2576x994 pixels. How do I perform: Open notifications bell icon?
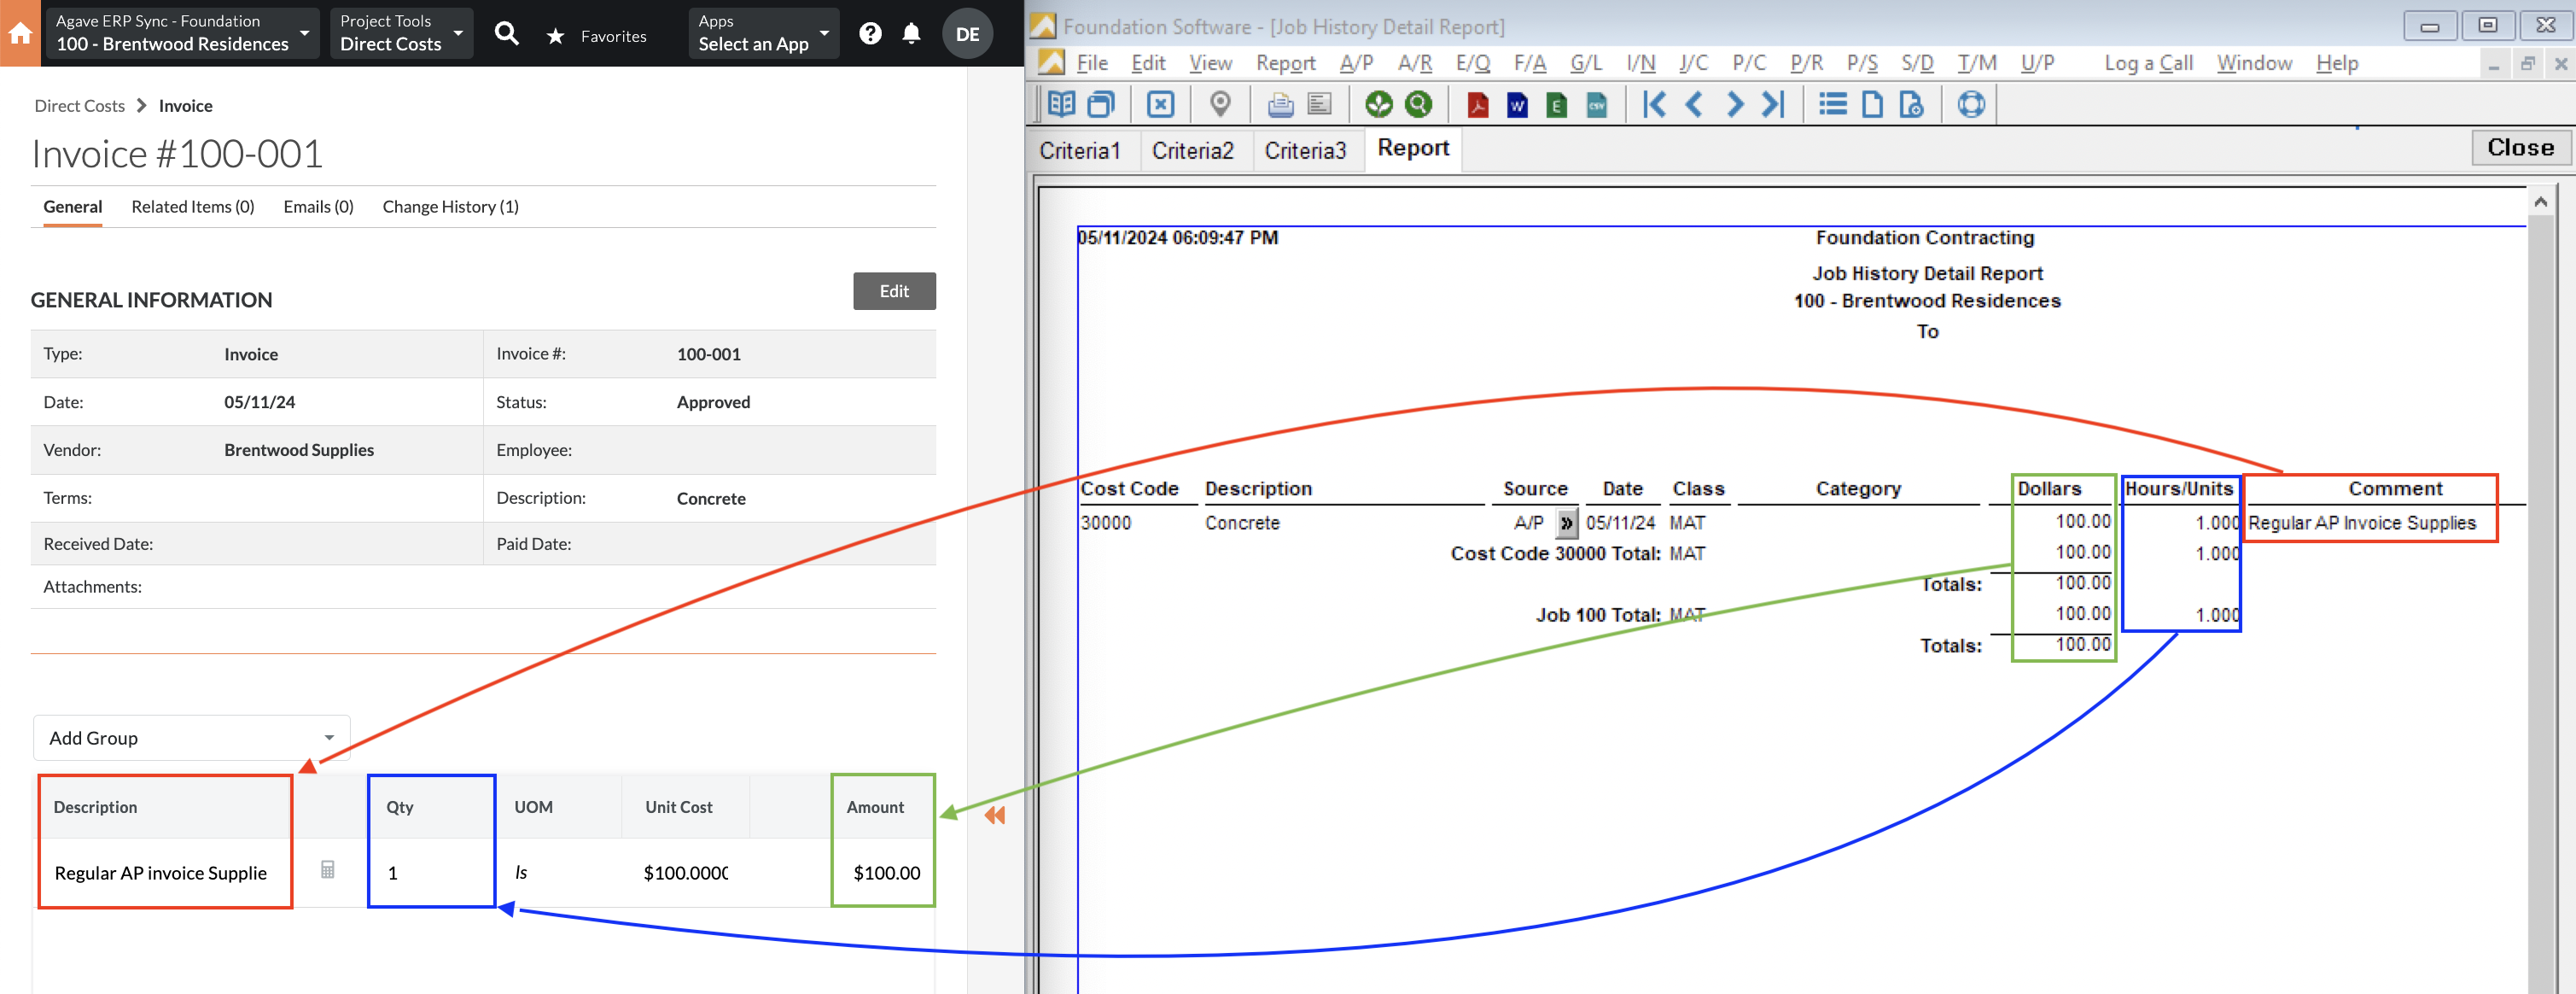tap(911, 34)
